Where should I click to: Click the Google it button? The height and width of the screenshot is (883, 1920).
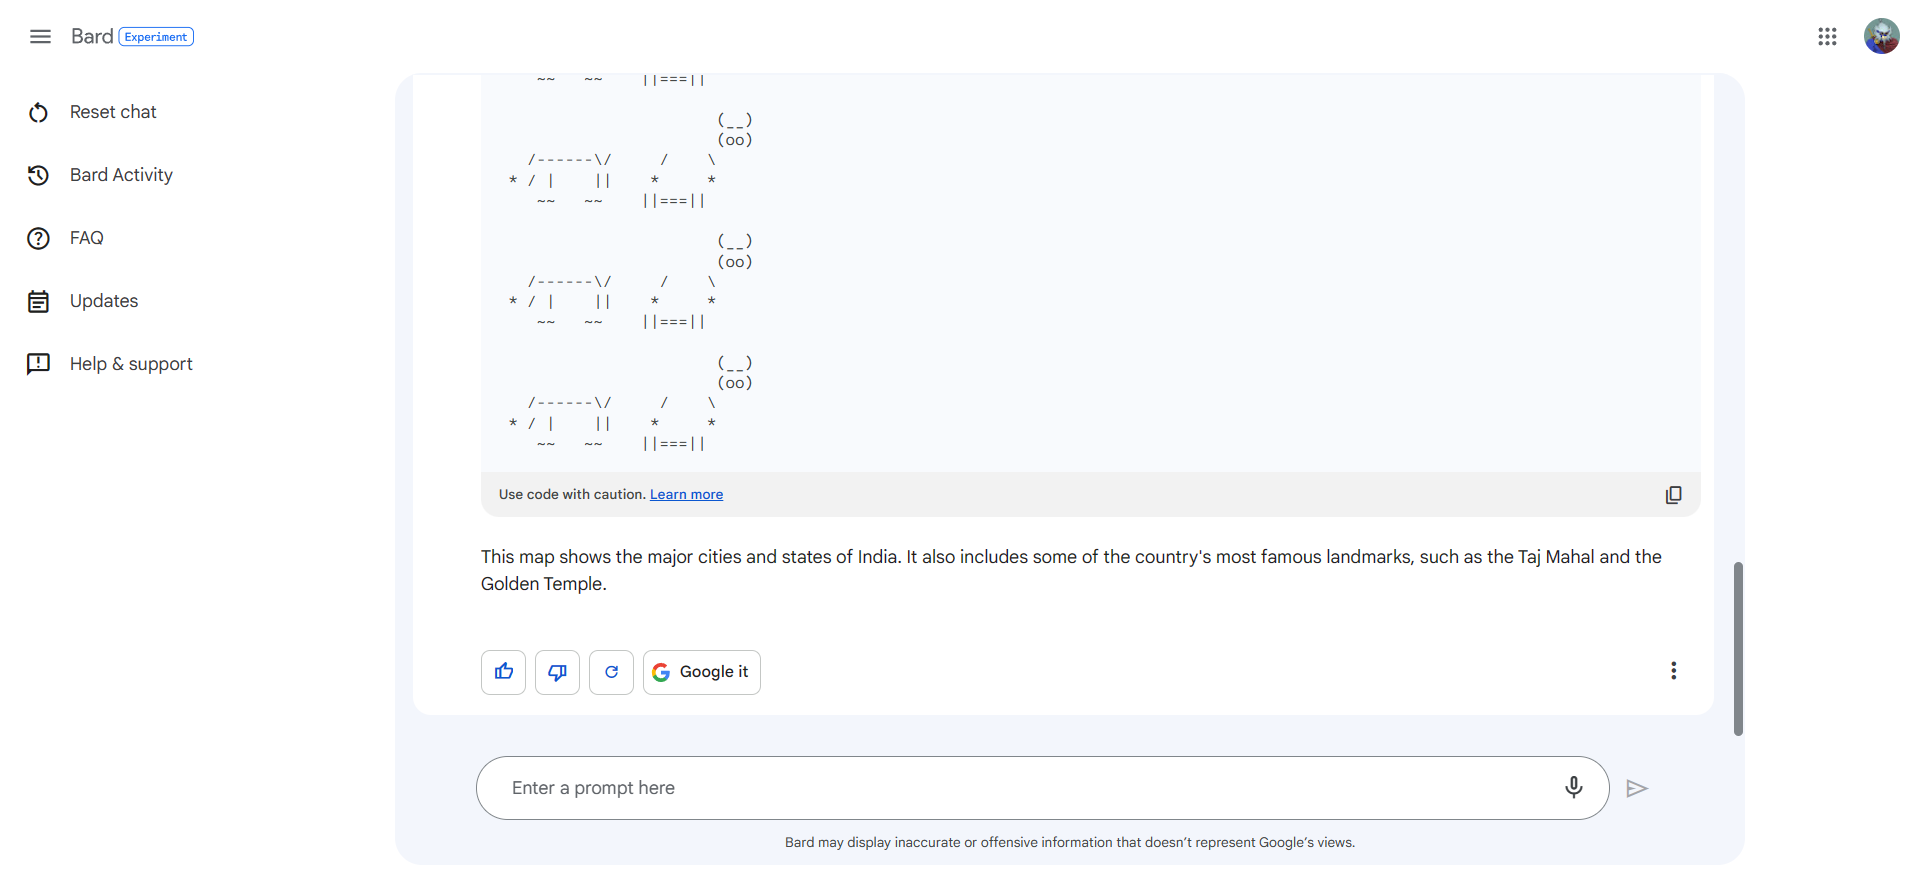(x=701, y=672)
